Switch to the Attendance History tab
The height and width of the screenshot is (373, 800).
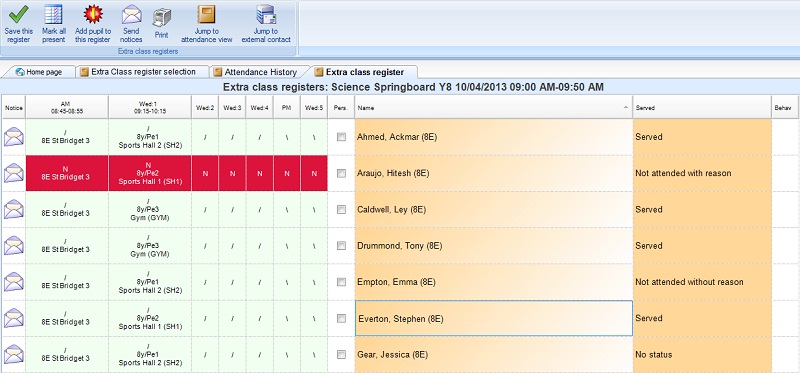coord(260,72)
